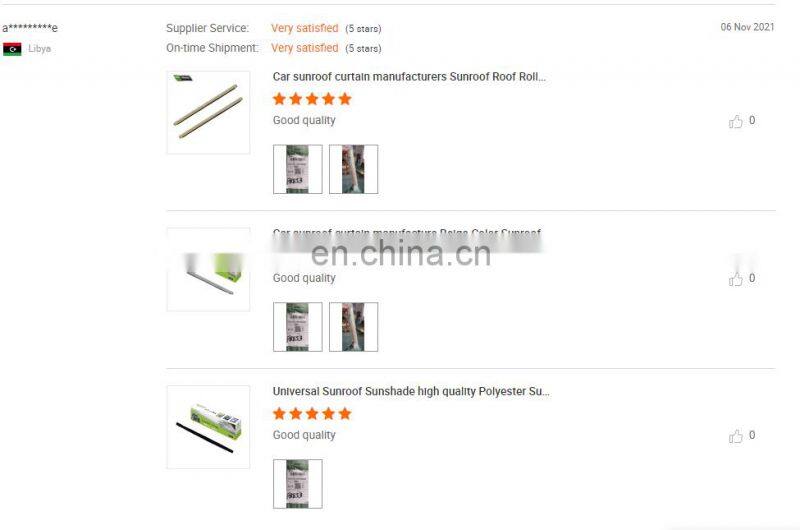
Task: Open the Car sunroof curtain manufacturers product link
Action: click(409, 77)
